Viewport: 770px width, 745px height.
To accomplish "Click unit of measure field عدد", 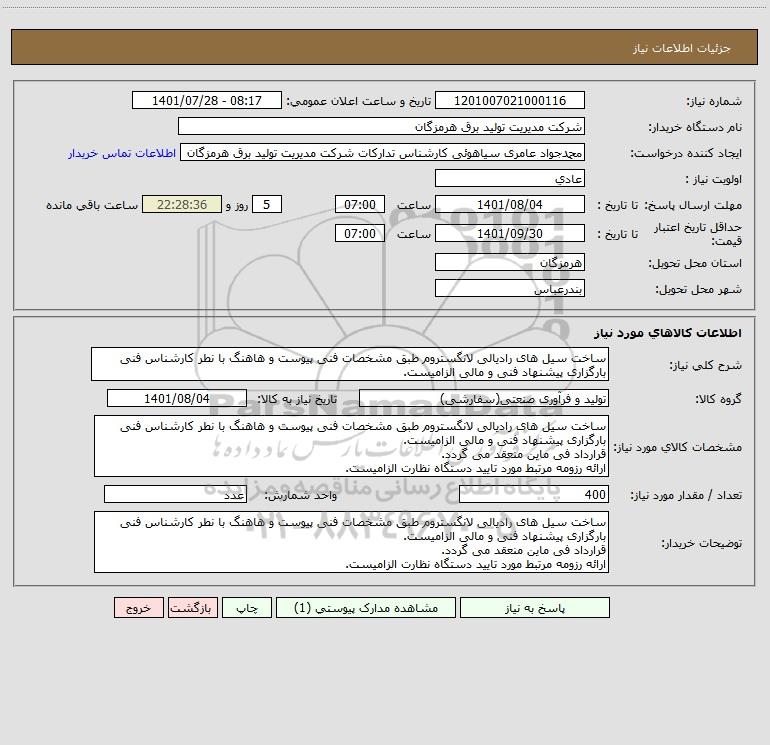I will (x=175, y=495).
